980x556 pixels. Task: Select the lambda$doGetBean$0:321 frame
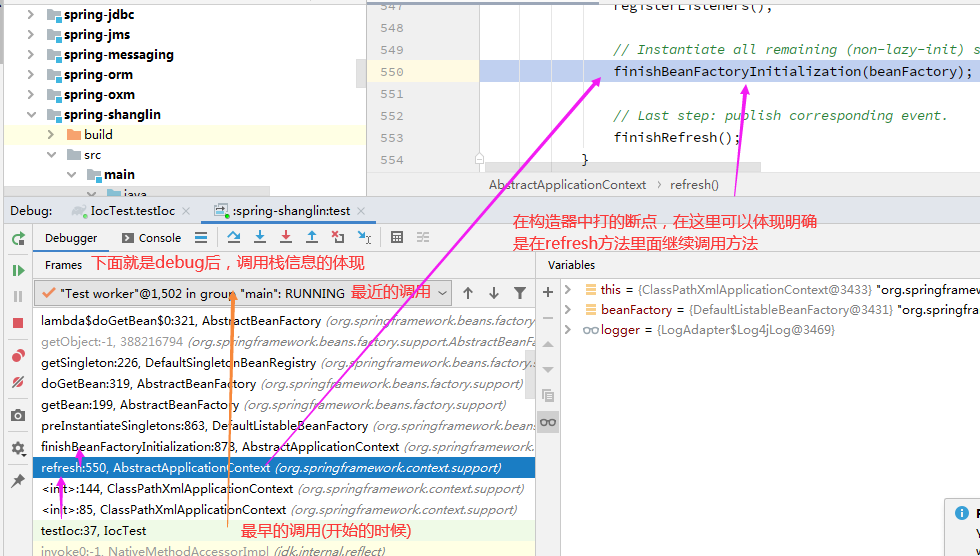pyautogui.click(x=284, y=321)
